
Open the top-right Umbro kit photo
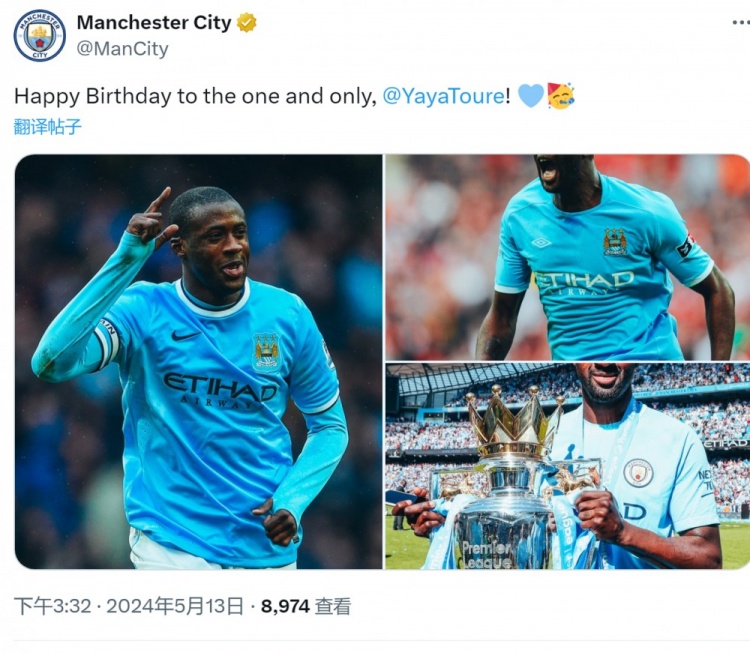568,257
